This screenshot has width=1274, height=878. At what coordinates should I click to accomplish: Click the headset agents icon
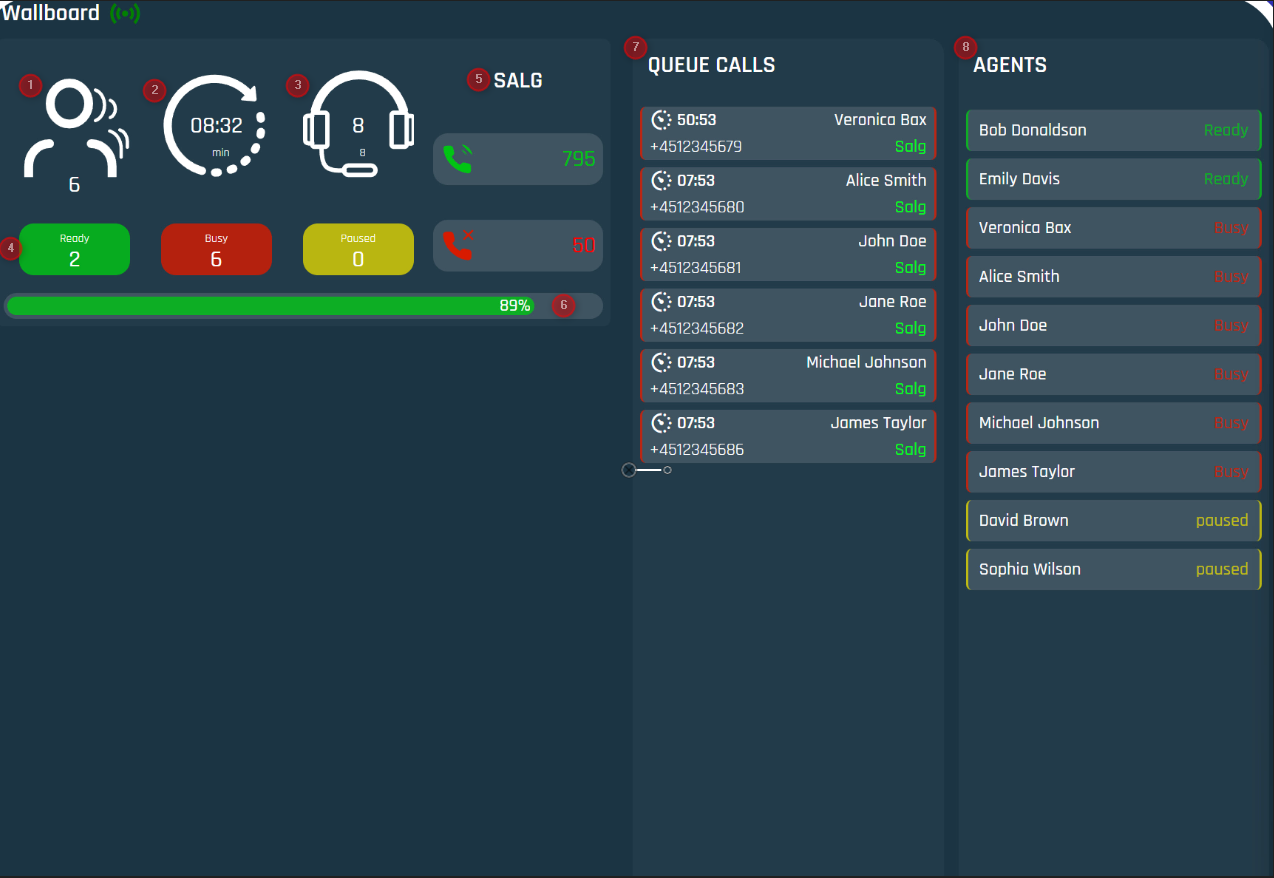click(358, 124)
